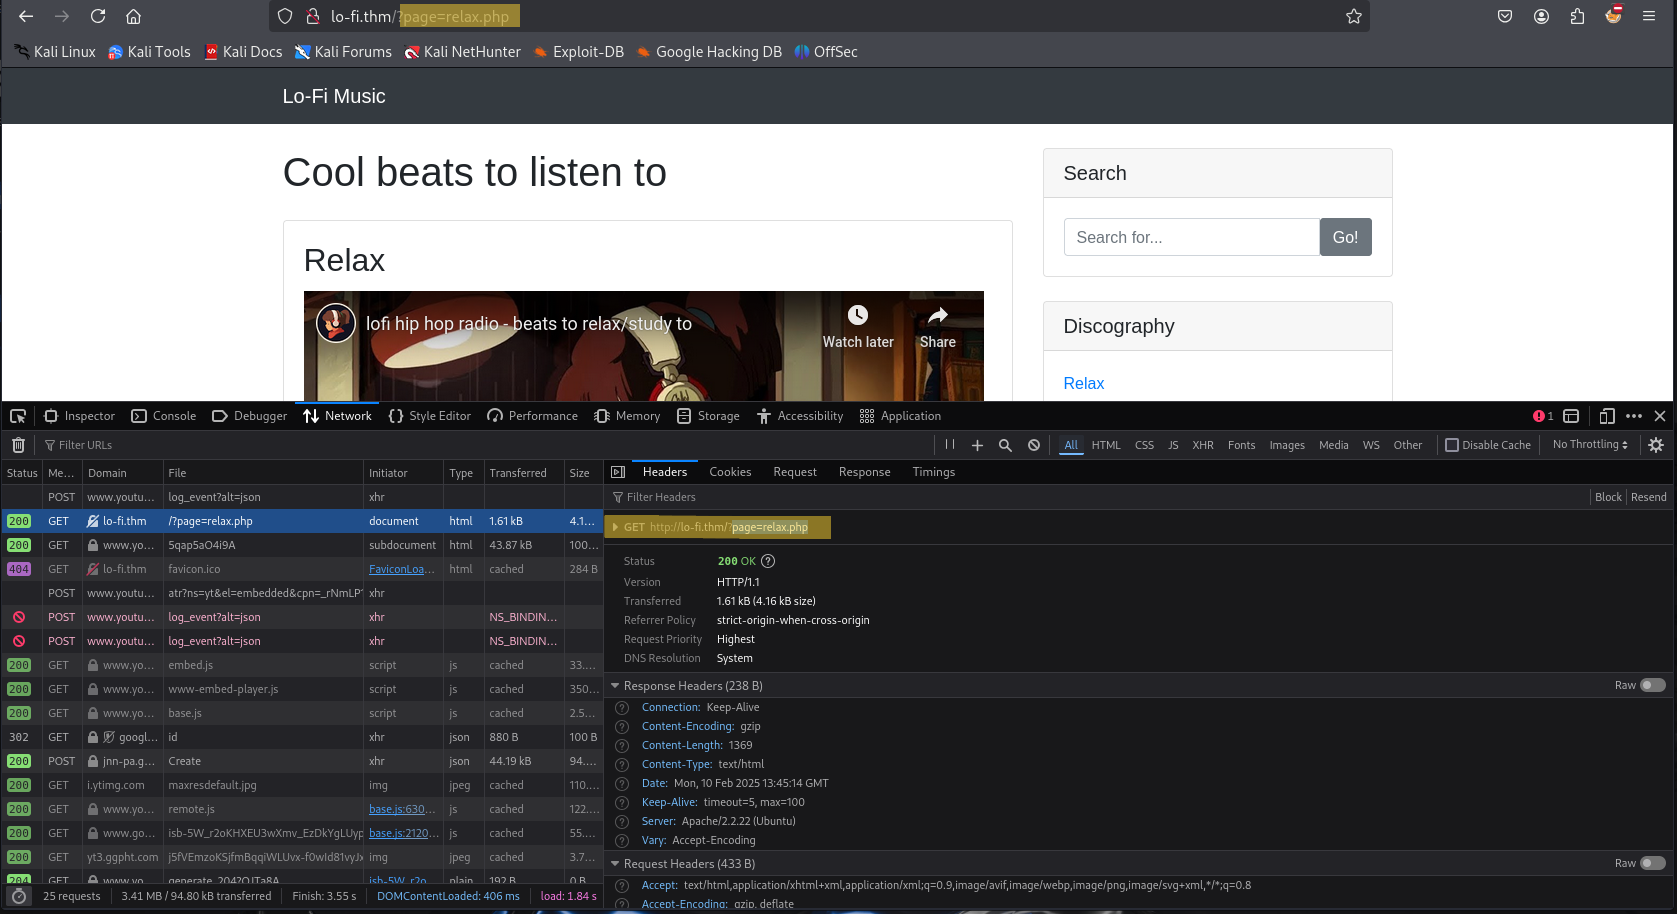1677x914 pixels.
Task: Click the Resend button
Action: point(1648,497)
